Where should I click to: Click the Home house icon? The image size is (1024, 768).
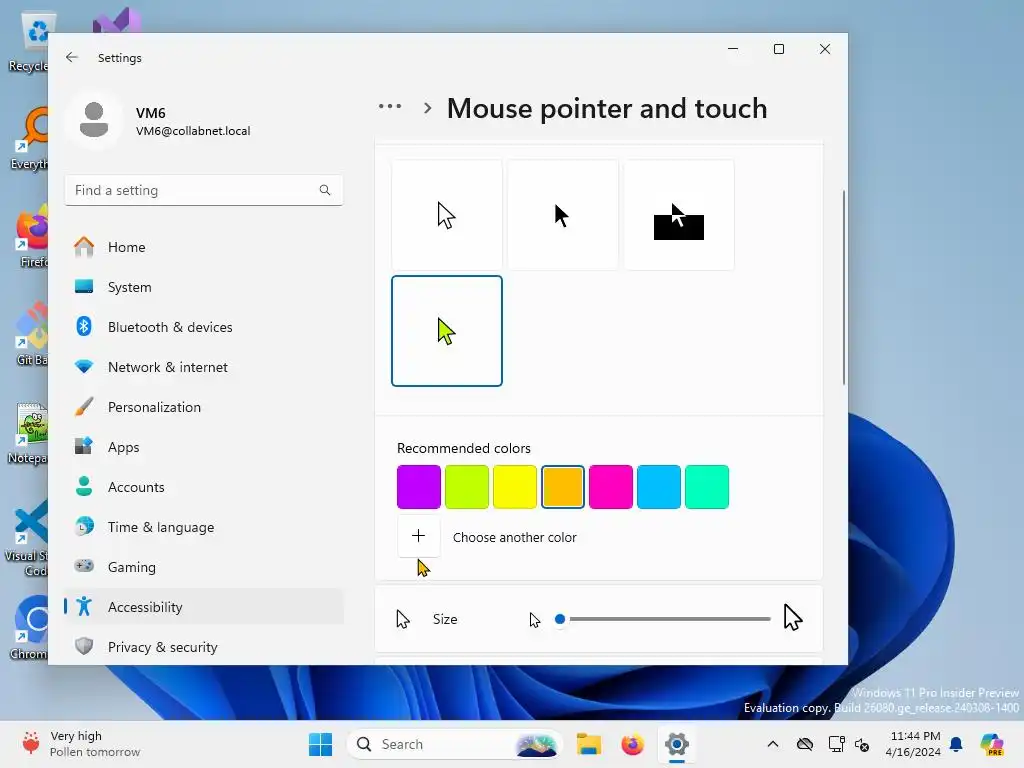click(x=84, y=247)
